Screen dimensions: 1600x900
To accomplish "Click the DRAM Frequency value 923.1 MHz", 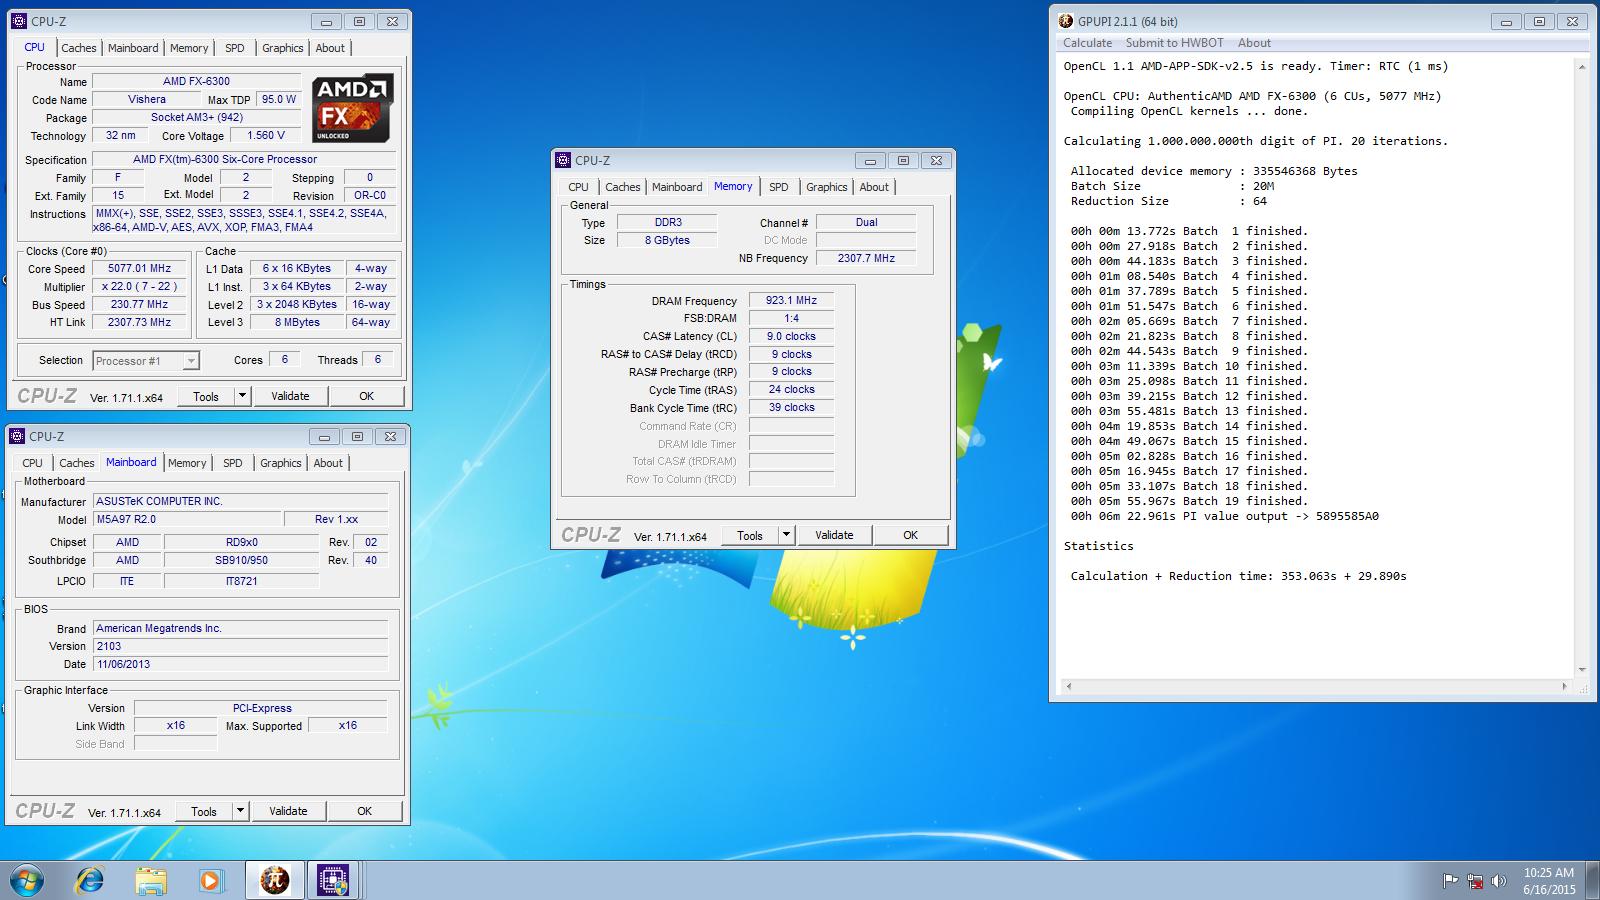I will (791, 301).
